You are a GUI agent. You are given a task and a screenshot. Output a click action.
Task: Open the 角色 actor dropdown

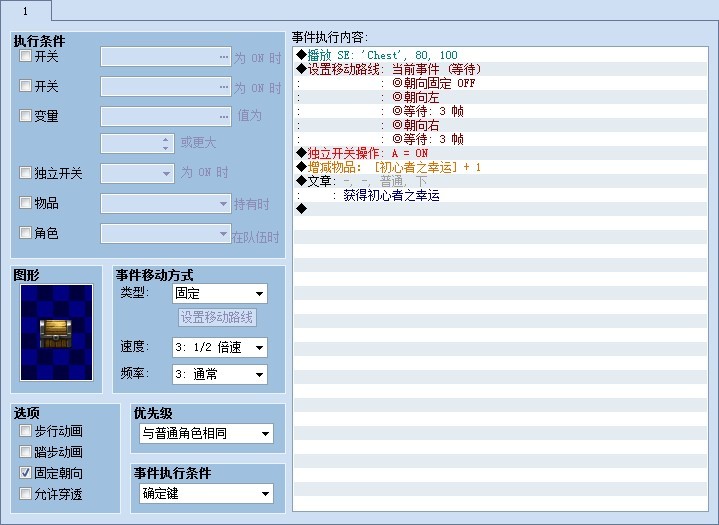click(x=166, y=233)
